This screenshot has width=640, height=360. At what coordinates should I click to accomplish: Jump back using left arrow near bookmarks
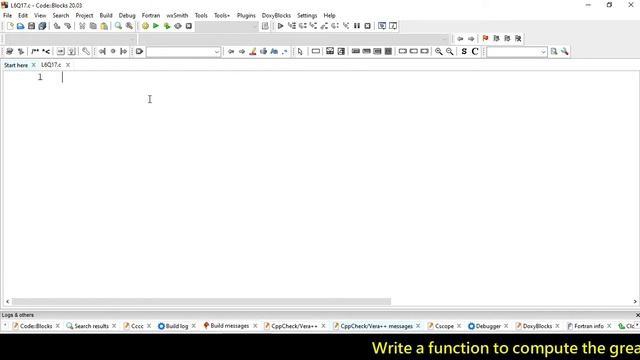click(460, 39)
